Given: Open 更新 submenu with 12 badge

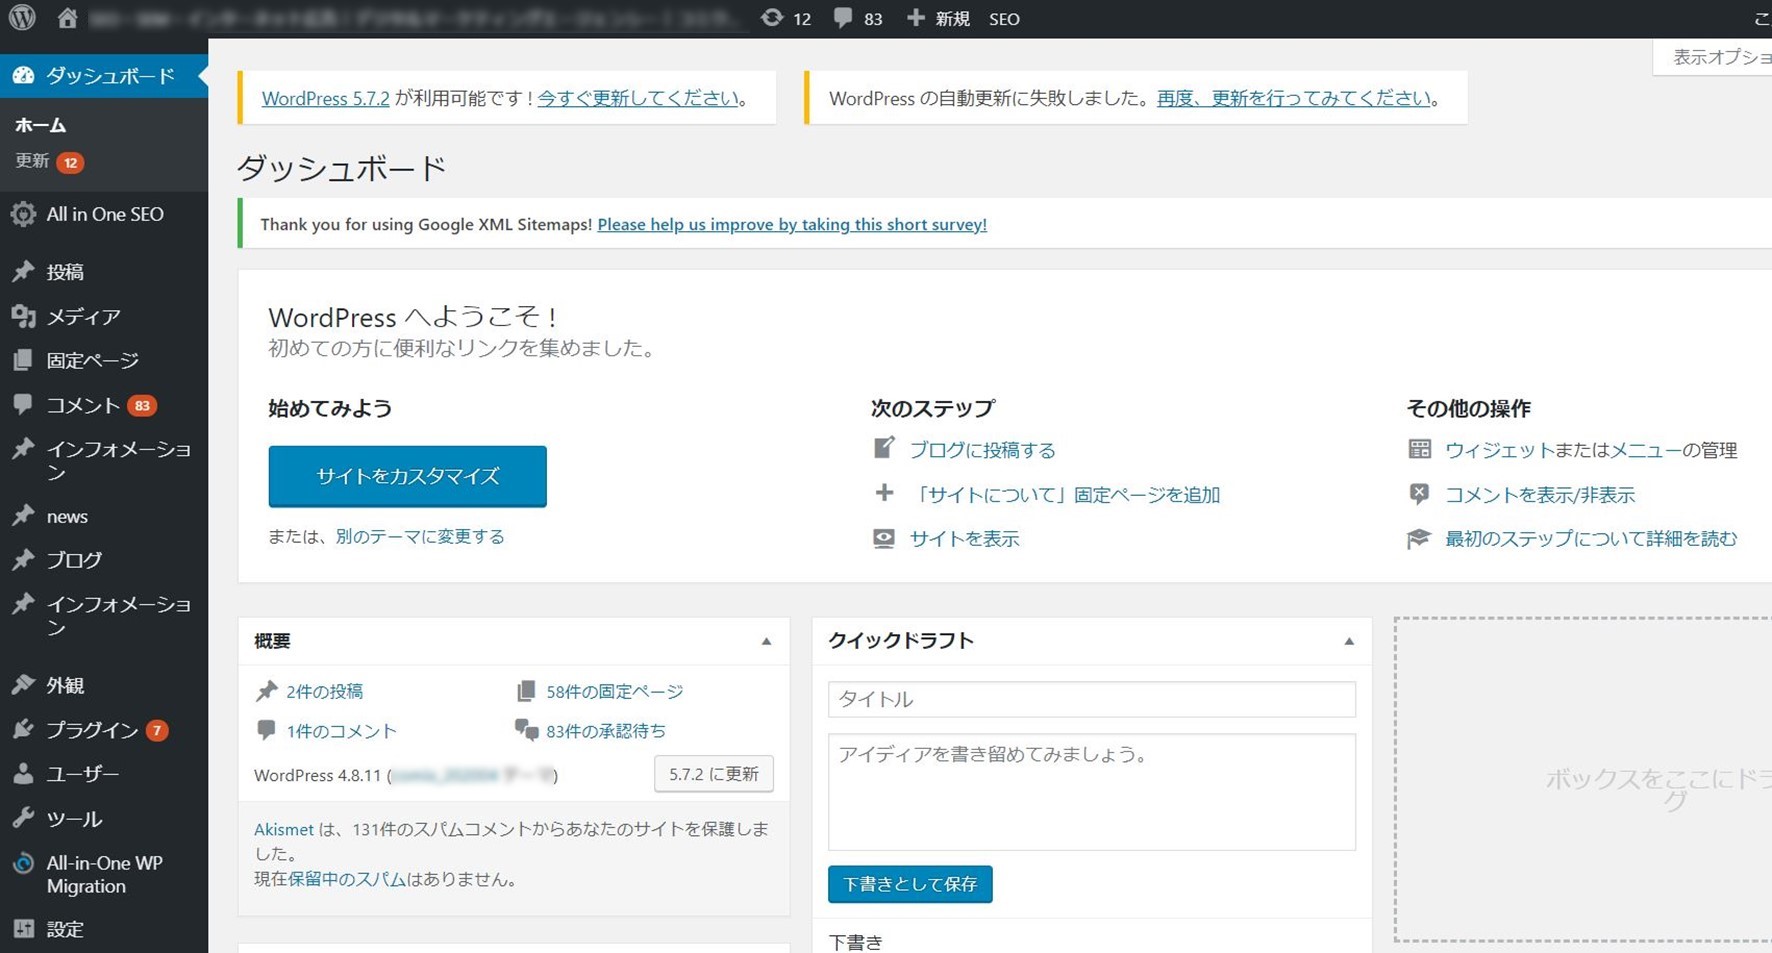Looking at the screenshot, I should [x=49, y=161].
